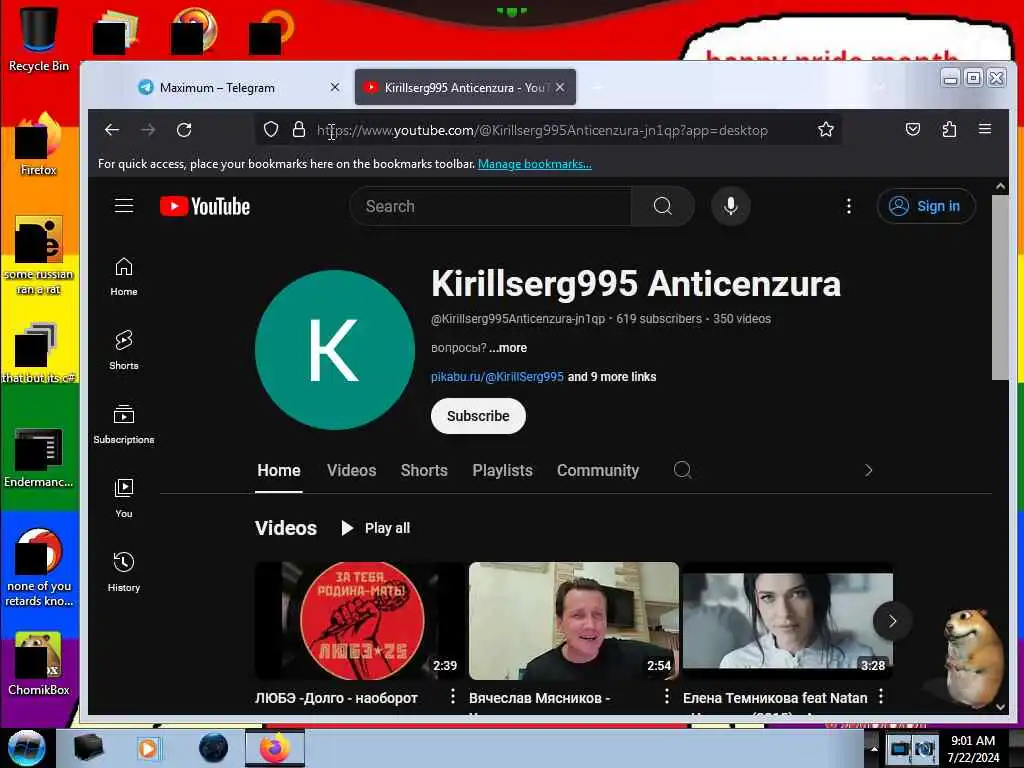Reload the page with the refresh icon
The image size is (1024, 768).
click(x=184, y=130)
